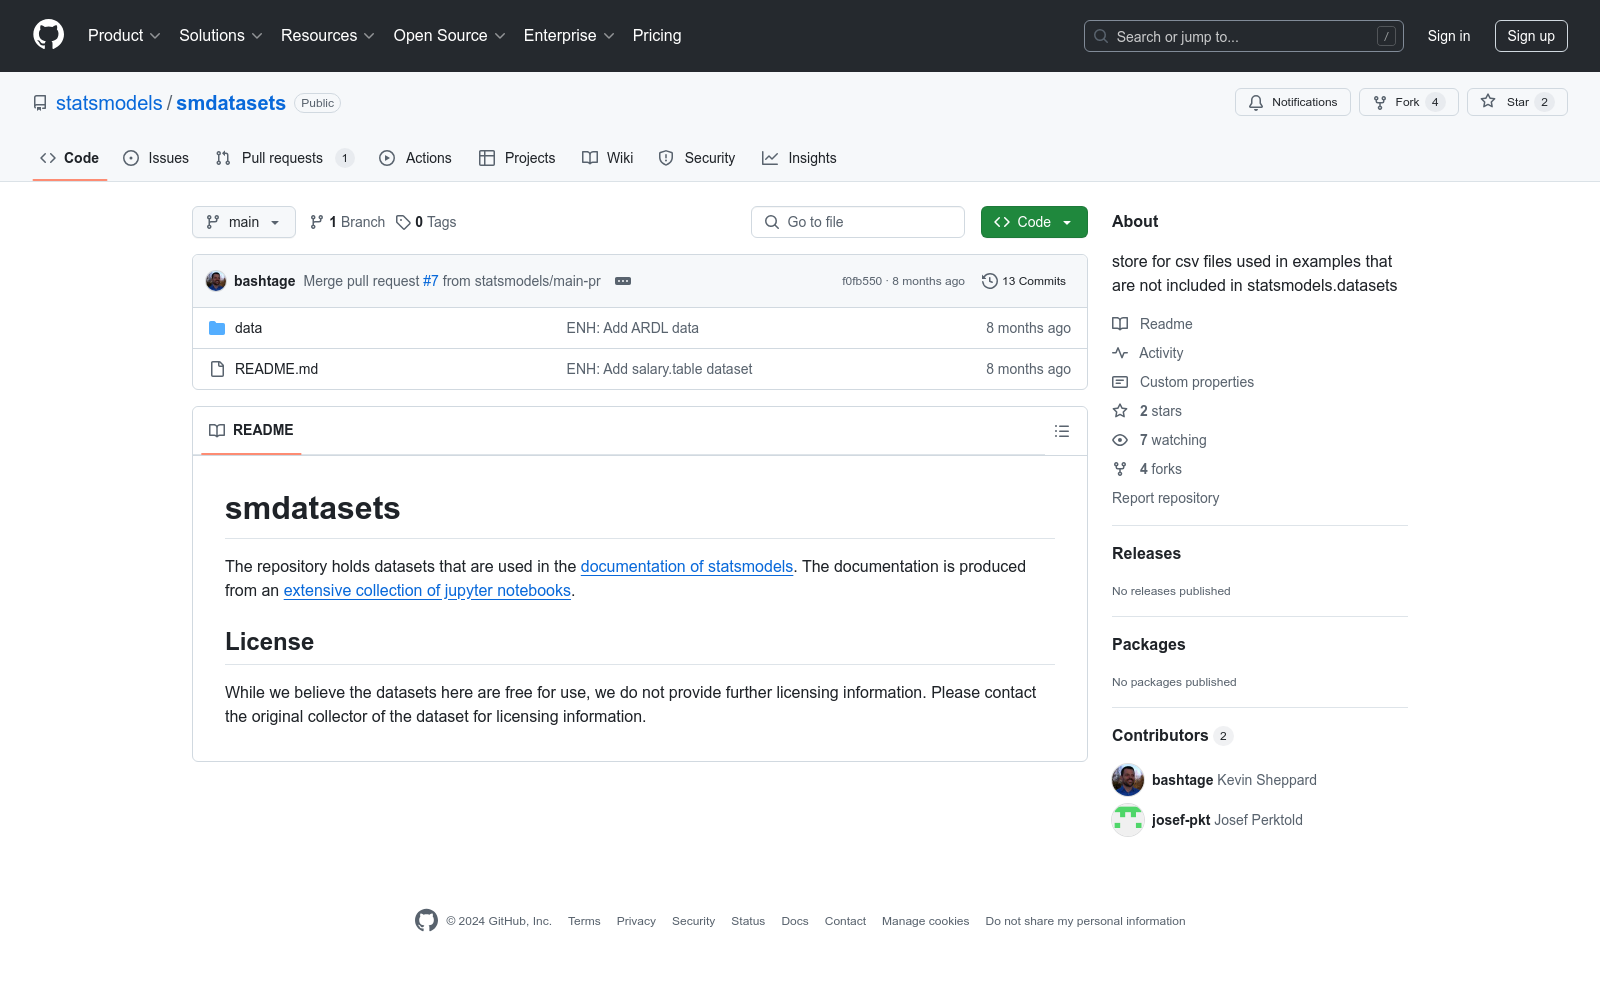1600x1000 pixels.
Task: Click the Sign in link
Action: point(1449,36)
